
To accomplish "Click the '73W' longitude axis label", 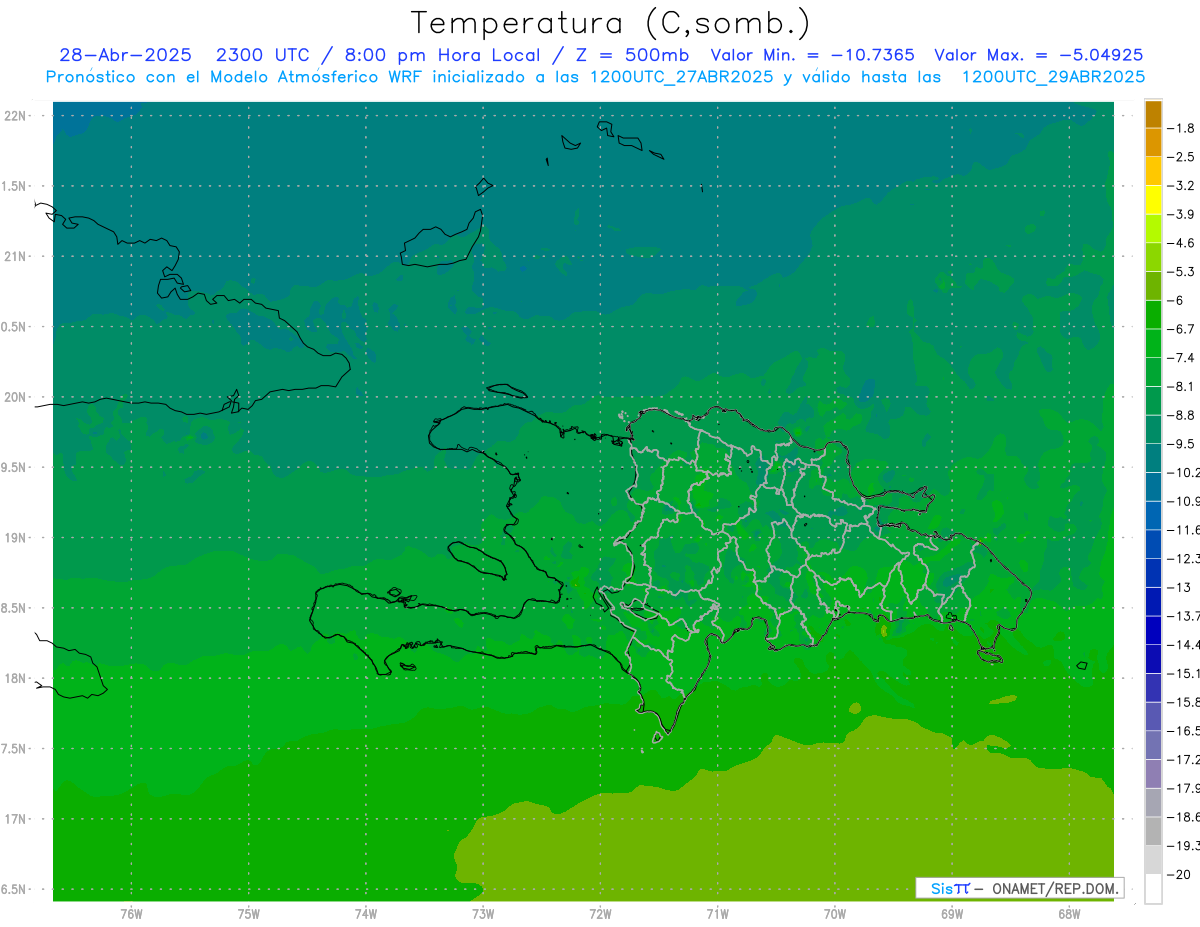I will click(x=483, y=913).
